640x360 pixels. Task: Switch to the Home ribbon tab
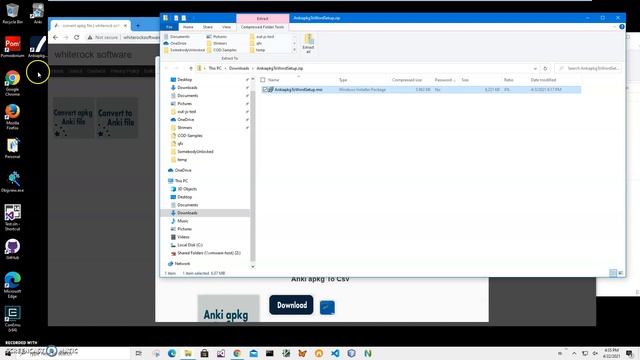188,27
